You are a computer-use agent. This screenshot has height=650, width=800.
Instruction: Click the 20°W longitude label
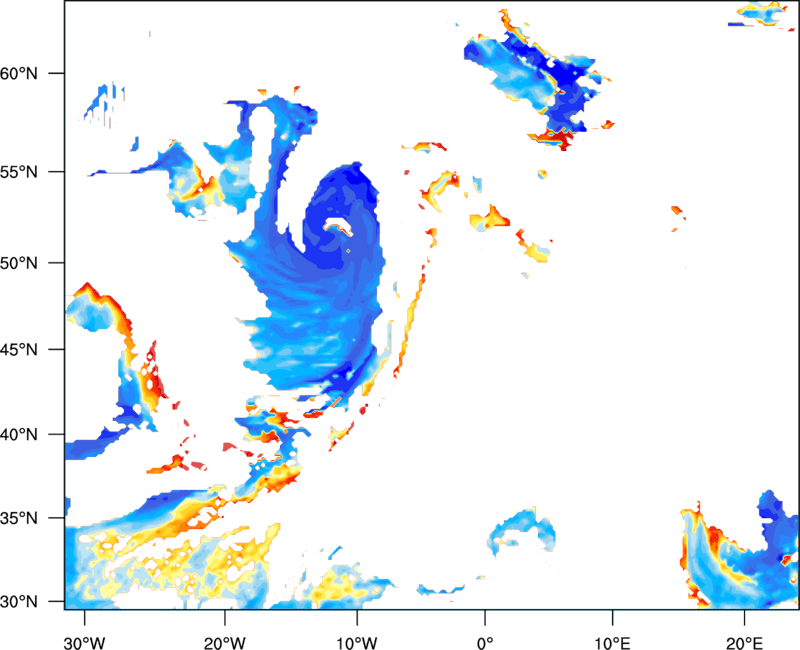[x=224, y=643]
